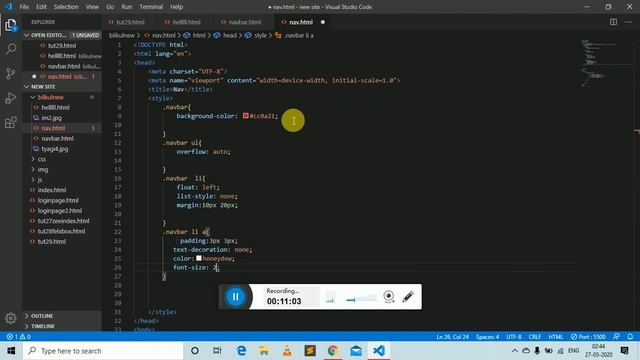Viewport: 640px width, 360px height.
Task: Click errors and warnings status indicator
Action: 19,337
